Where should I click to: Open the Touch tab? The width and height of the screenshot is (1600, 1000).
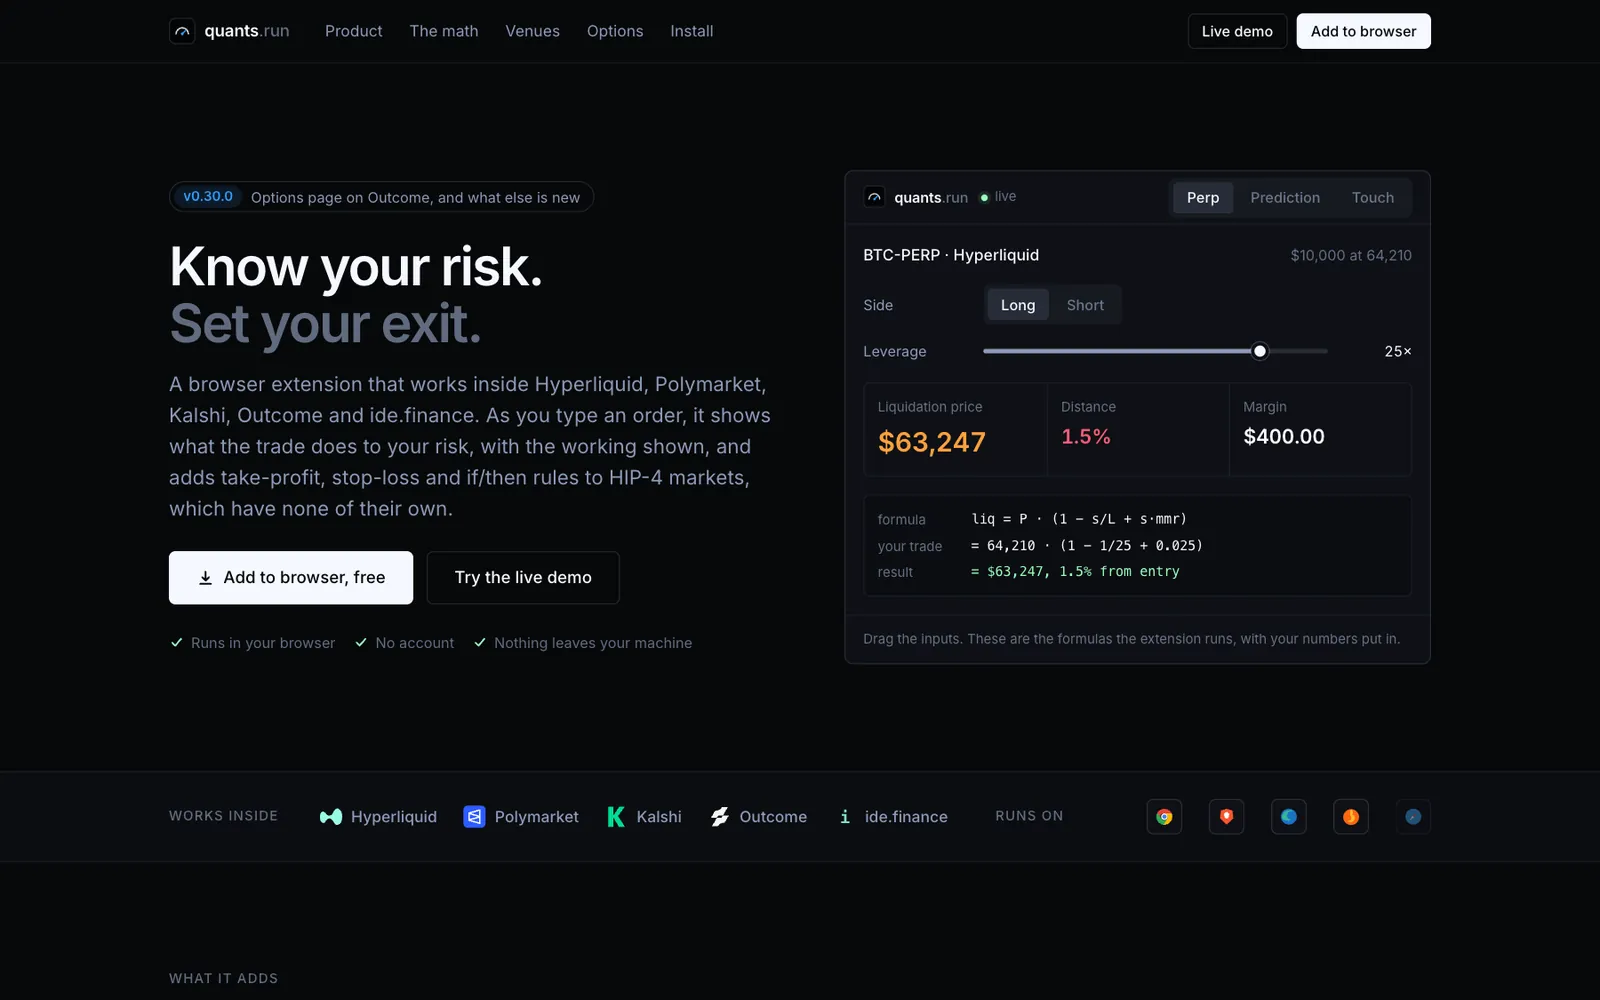click(x=1373, y=197)
